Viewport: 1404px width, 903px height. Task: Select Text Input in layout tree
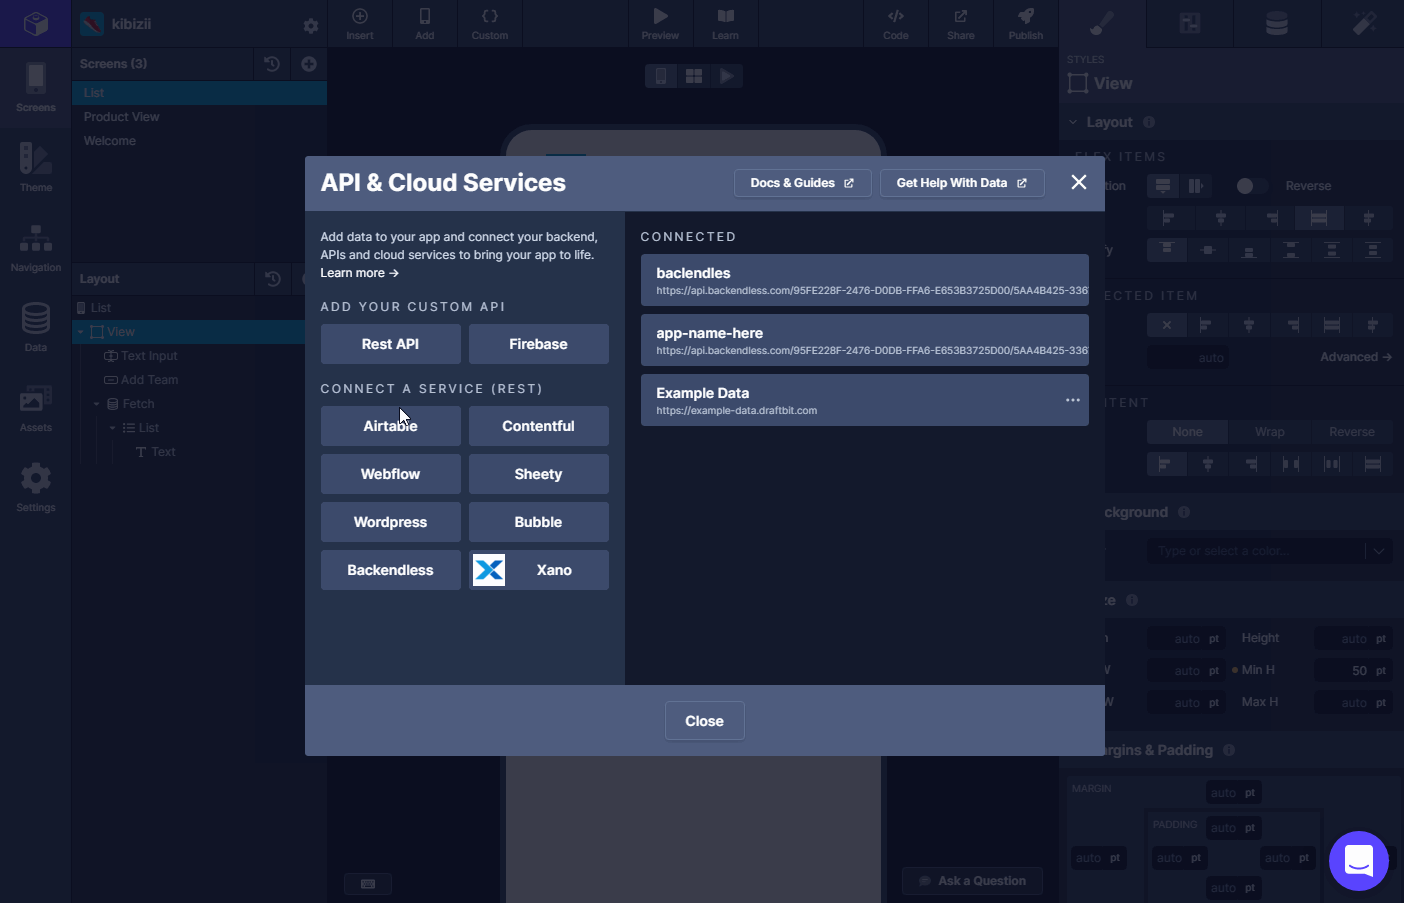click(149, 356)
